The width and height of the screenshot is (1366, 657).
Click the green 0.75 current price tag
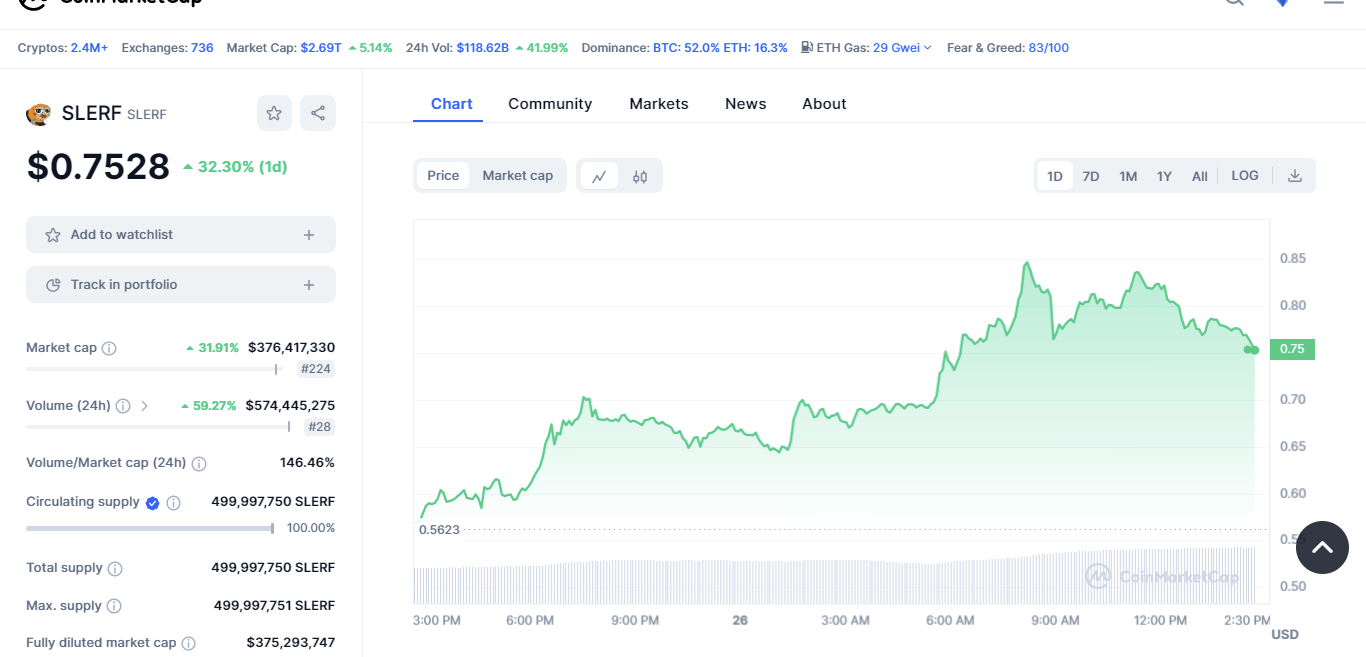coord(1292,349)
